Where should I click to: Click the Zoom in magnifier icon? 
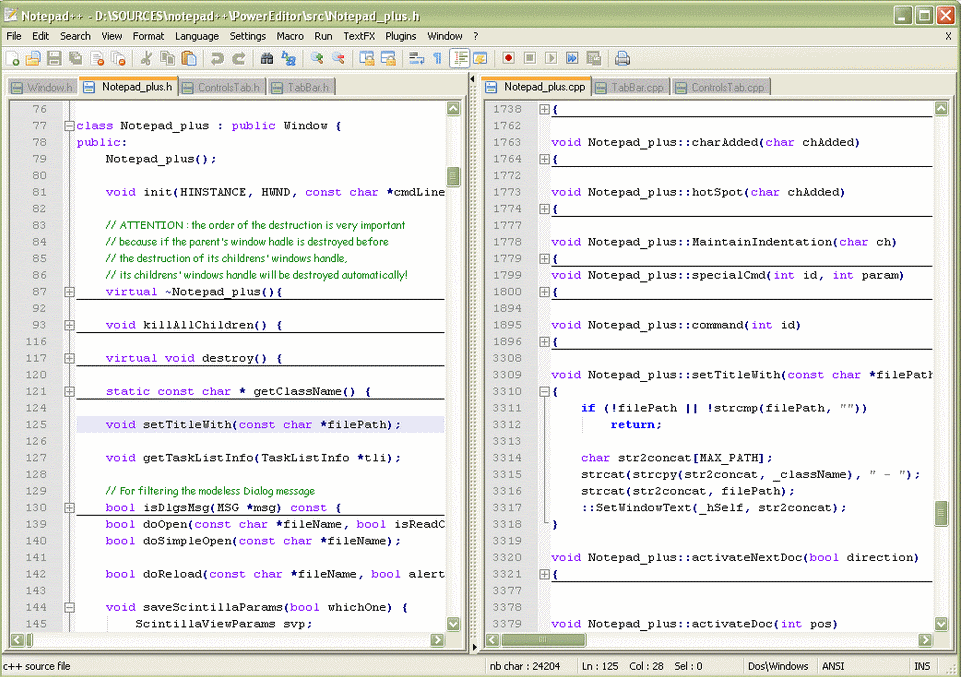[x=317, y=59]
